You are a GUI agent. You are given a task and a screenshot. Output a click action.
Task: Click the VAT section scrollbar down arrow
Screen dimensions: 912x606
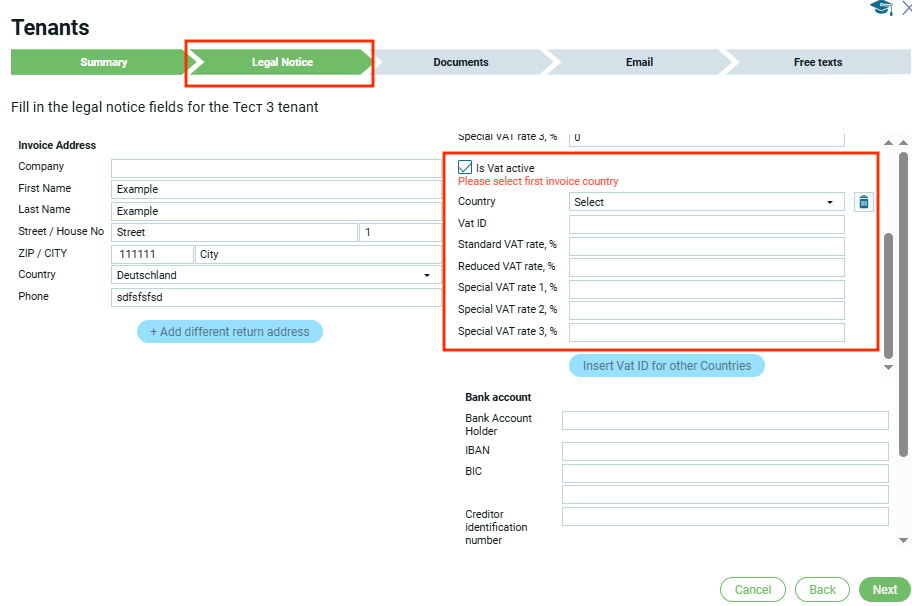(888, 367)
